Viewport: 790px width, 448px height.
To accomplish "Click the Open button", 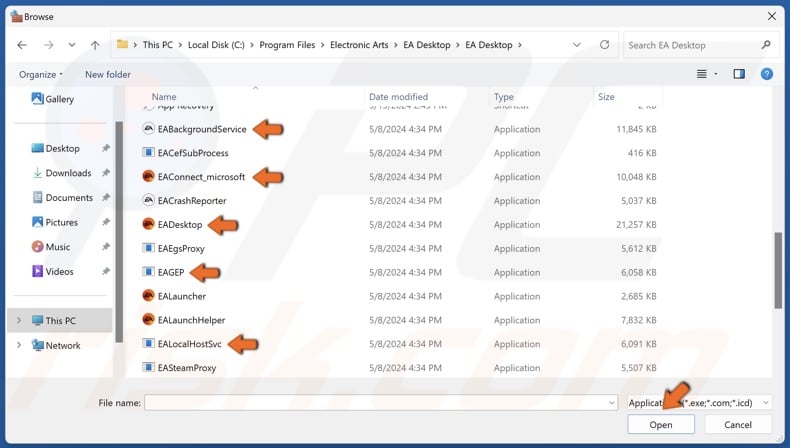I will (661, 425).
